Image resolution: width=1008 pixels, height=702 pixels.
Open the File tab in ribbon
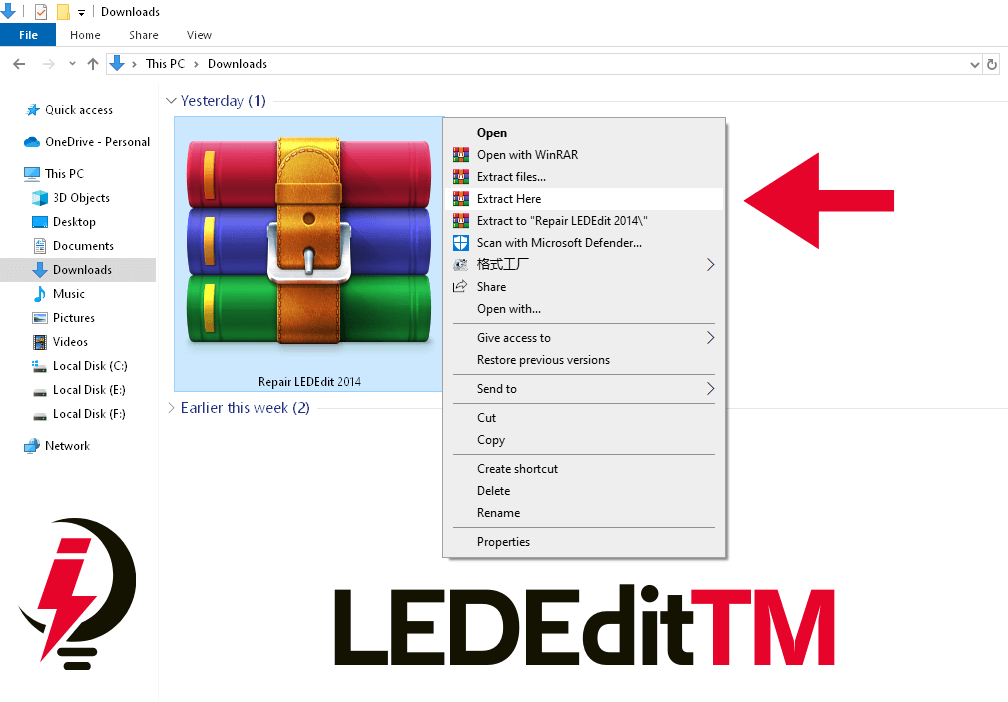tap(28, 35)
